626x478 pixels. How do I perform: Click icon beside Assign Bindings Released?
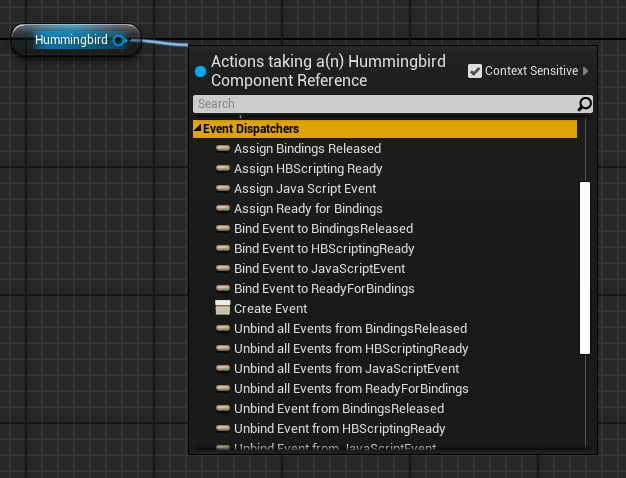223,148
